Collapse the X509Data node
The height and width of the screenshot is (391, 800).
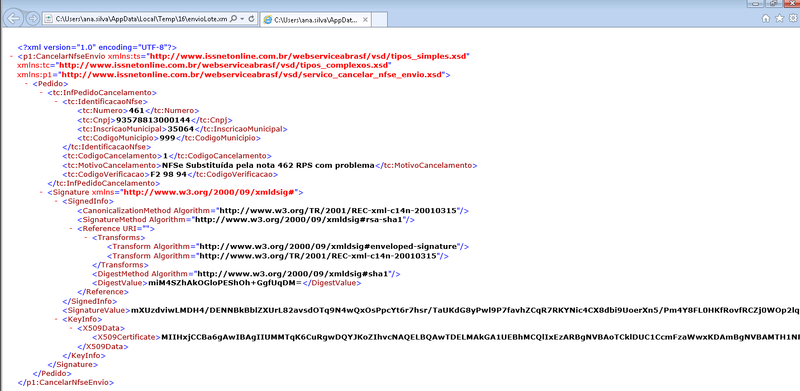click(71, 328)
